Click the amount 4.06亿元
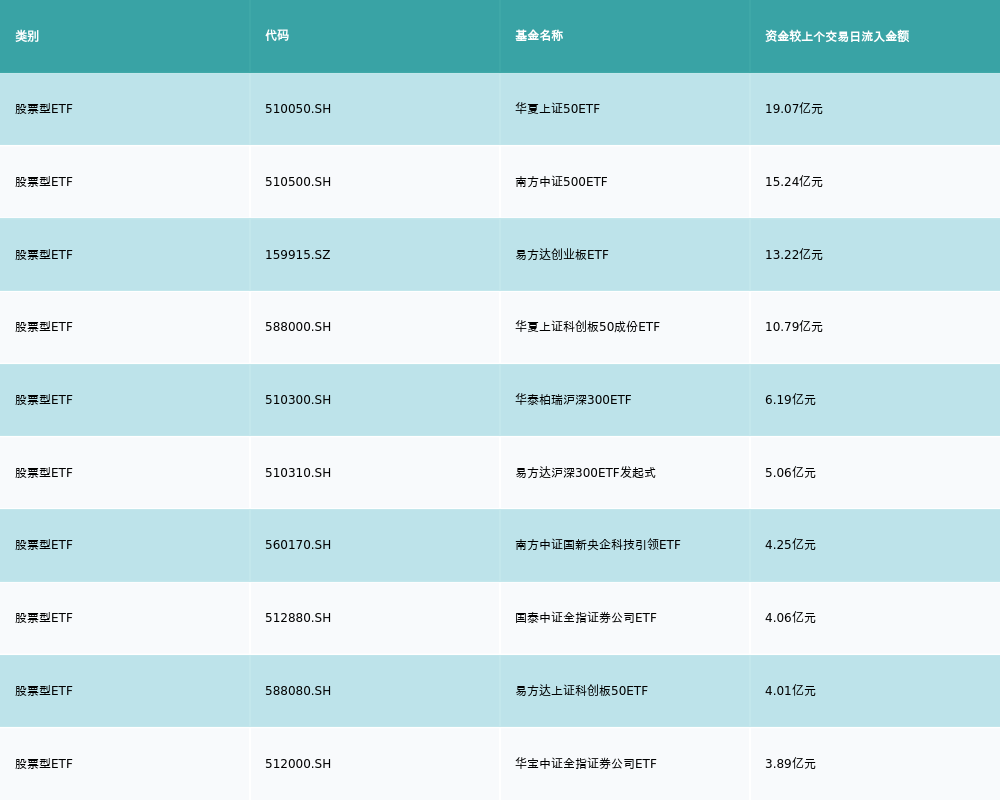The height and width of the screenshot is (800, 1000). click(x=790, y=618)
